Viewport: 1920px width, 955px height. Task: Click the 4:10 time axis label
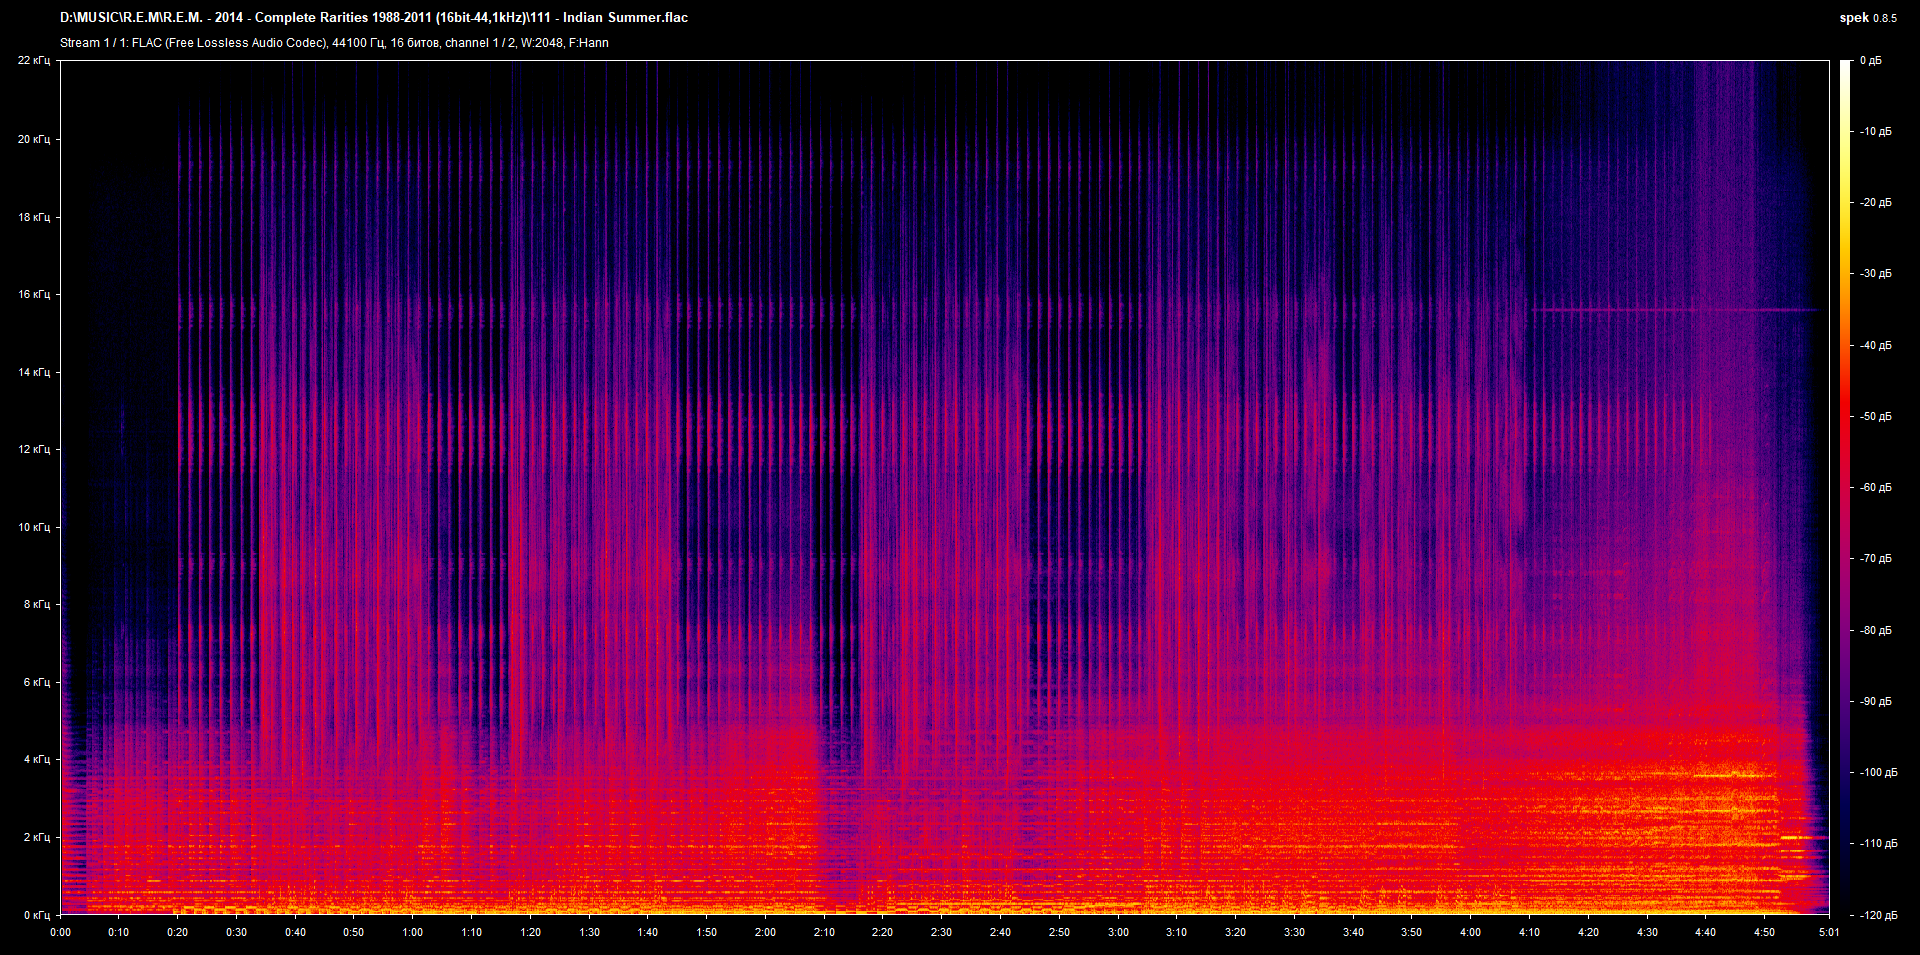[1529, 932]
